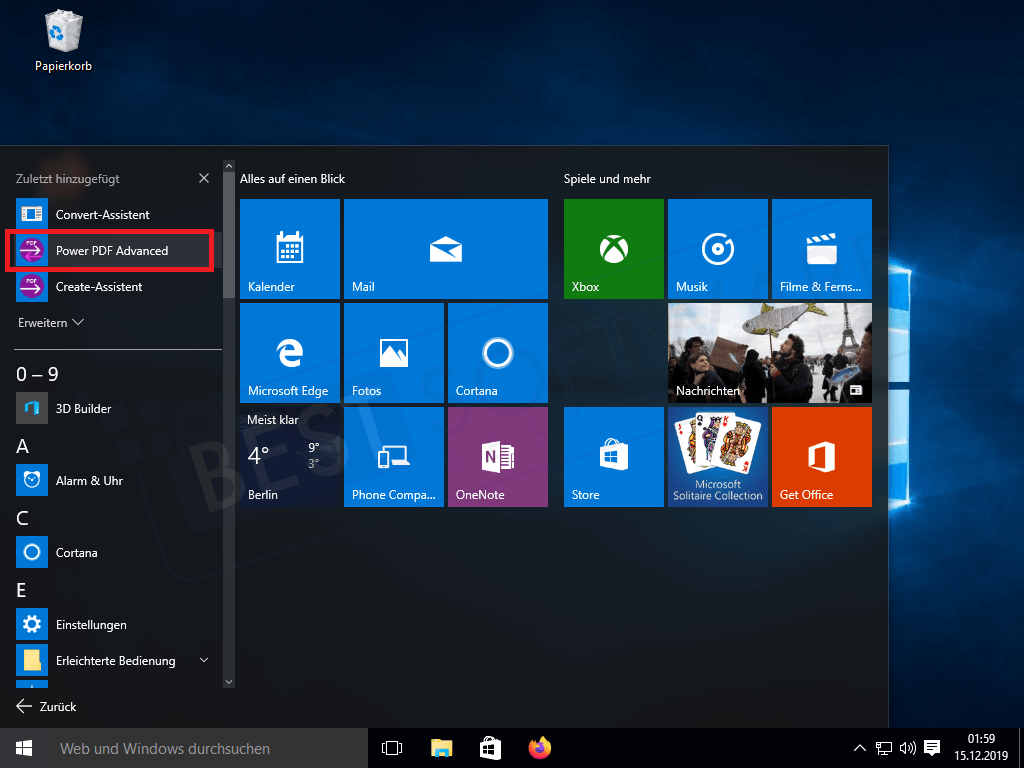Open Power PDF Advanced from recently added
This screenshot has width=1024, height=768.
pyautogui.click(x=110, y=251)
